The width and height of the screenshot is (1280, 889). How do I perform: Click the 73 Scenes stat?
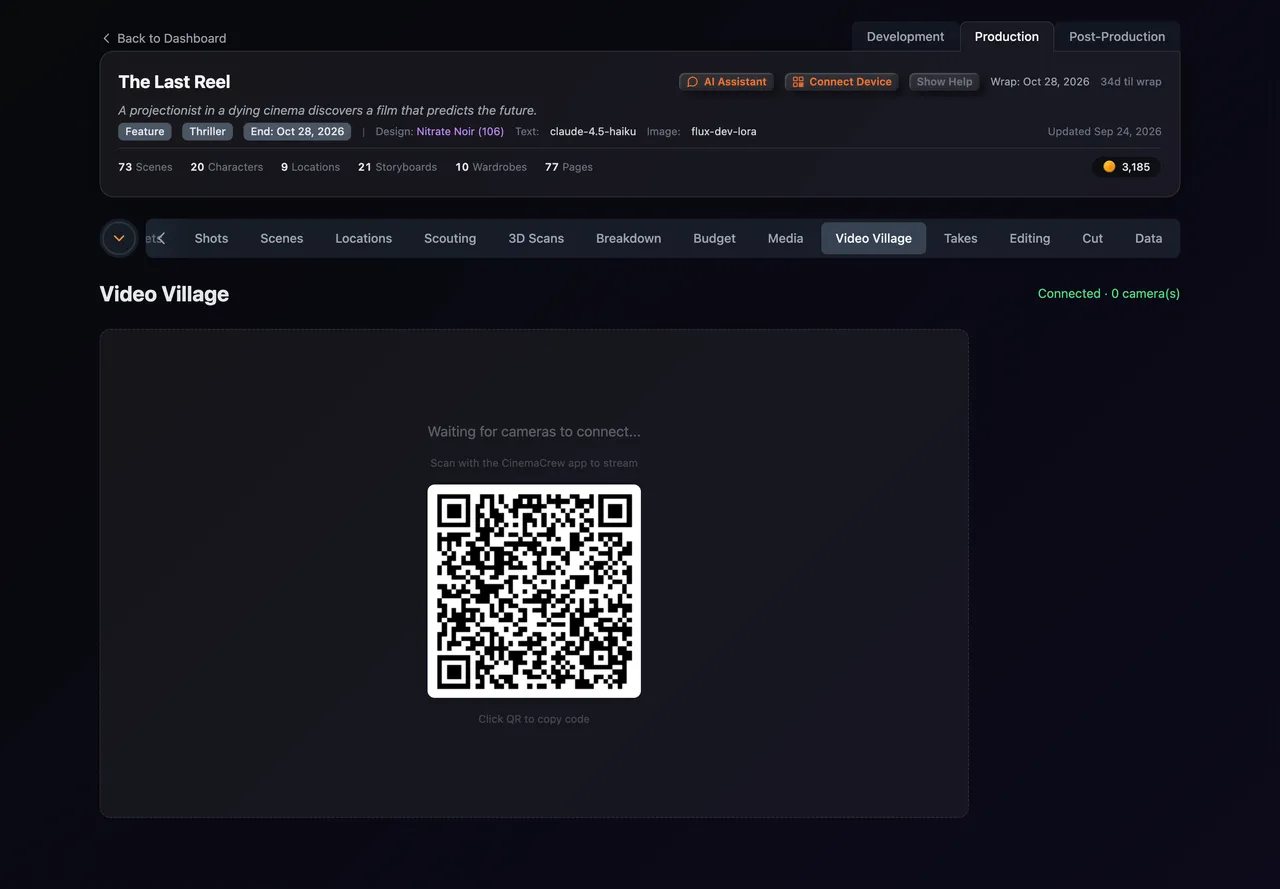tap(145, 167)
